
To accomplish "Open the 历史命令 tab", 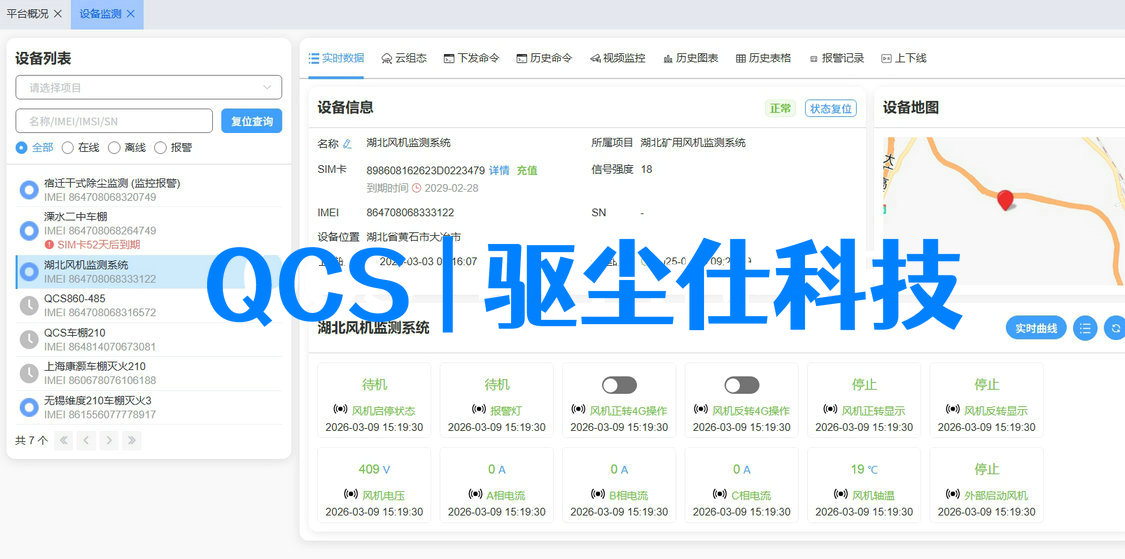I will click(x=545, y=58).
